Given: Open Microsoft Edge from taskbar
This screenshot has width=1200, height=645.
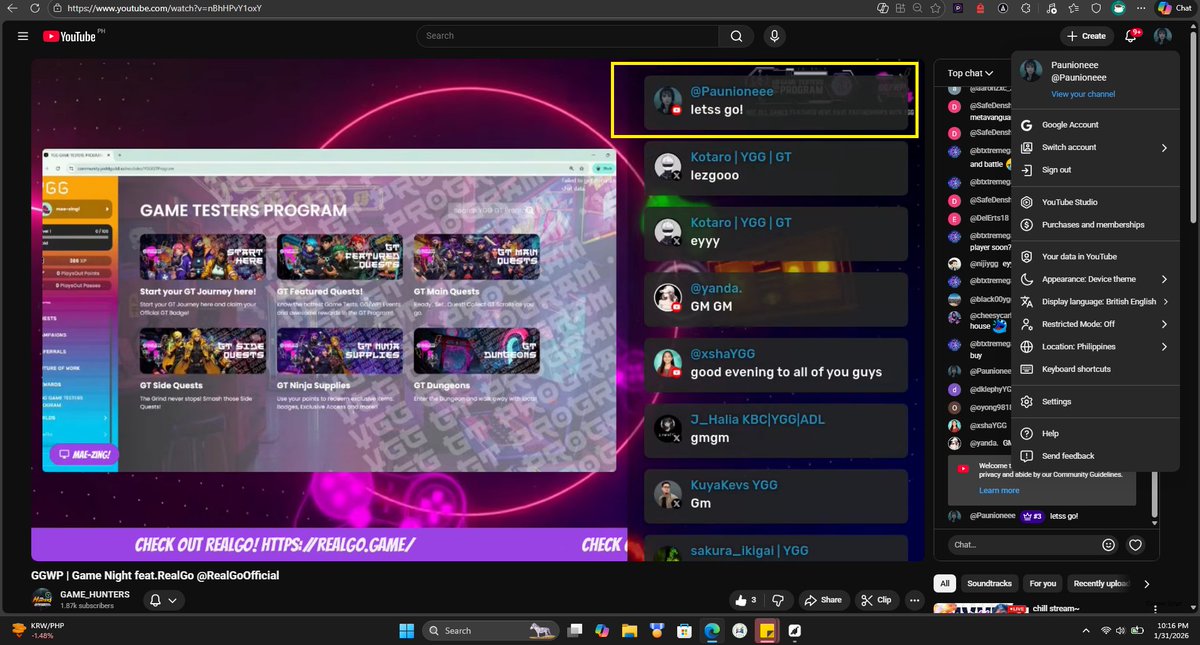Looking at the screenshot, I should point(712,631).
